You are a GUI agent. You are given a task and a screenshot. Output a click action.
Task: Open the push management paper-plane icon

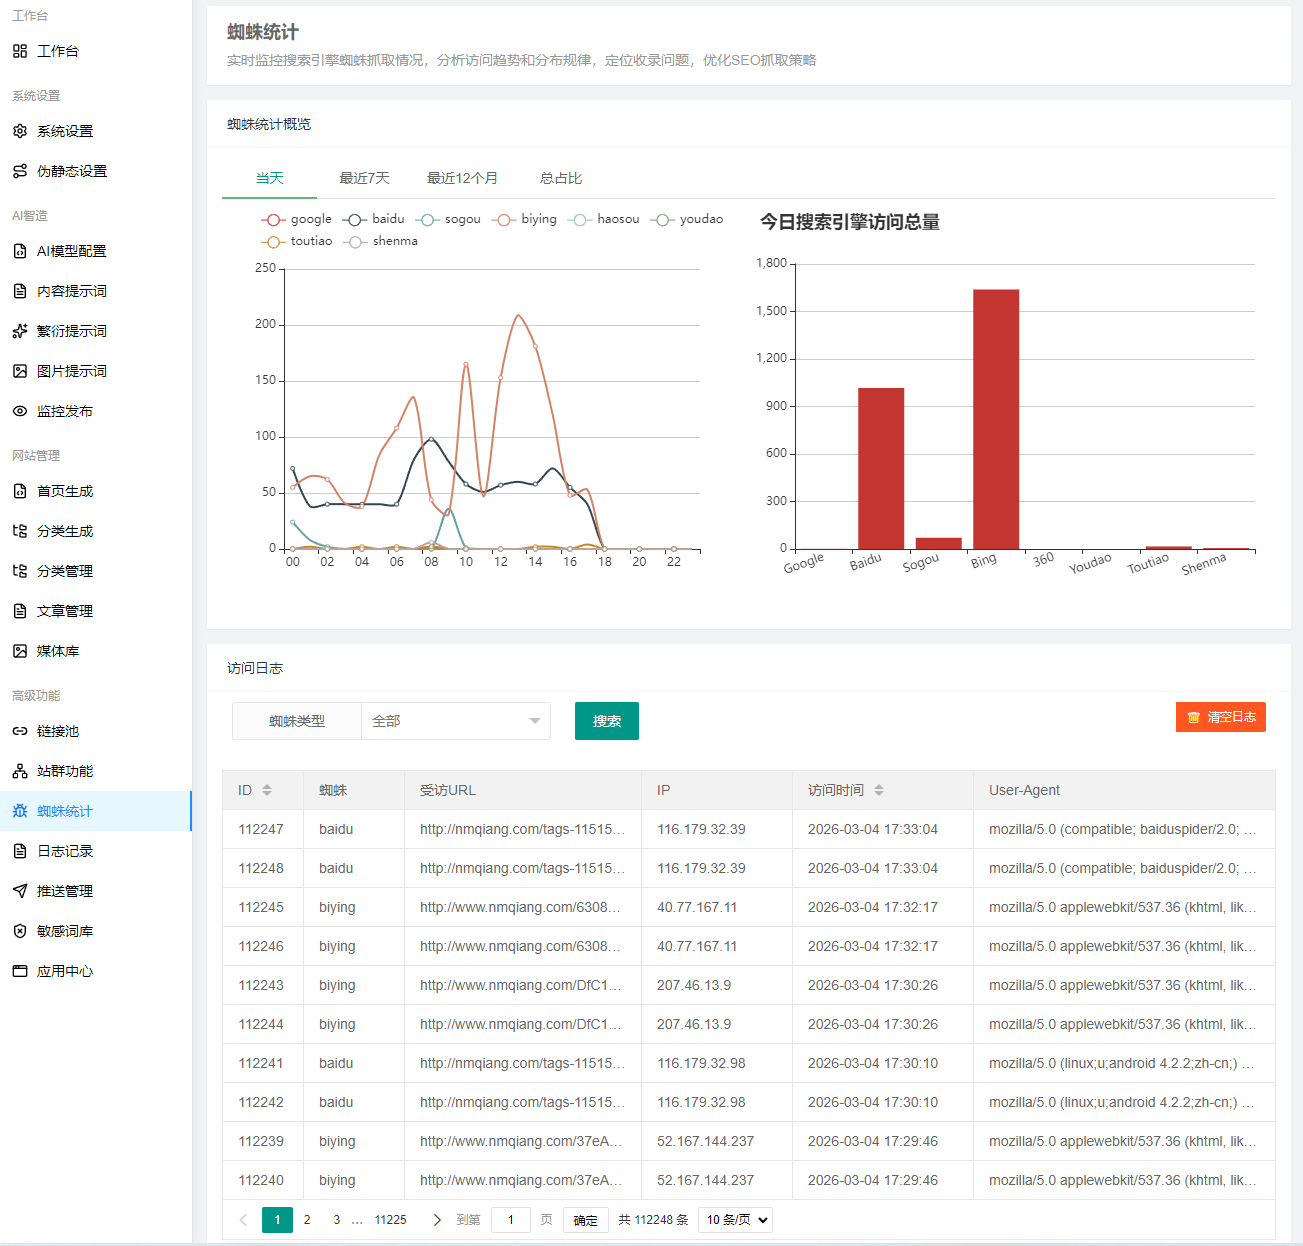20,891
